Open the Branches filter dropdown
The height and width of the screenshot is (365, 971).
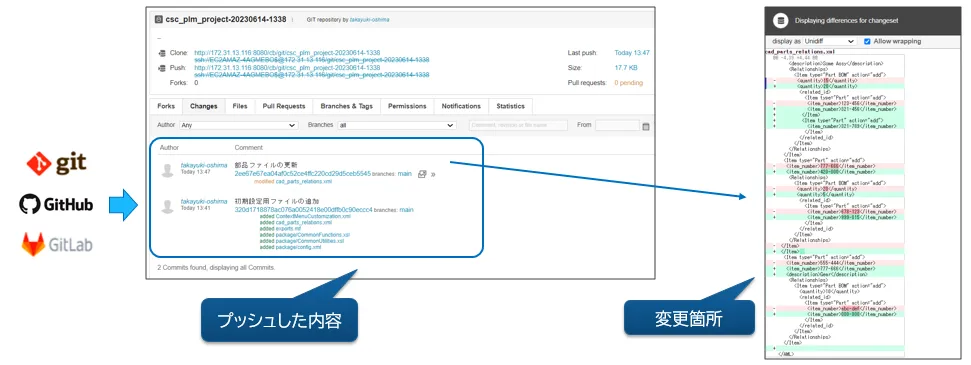pyautogui.click(x=396, y=125)
